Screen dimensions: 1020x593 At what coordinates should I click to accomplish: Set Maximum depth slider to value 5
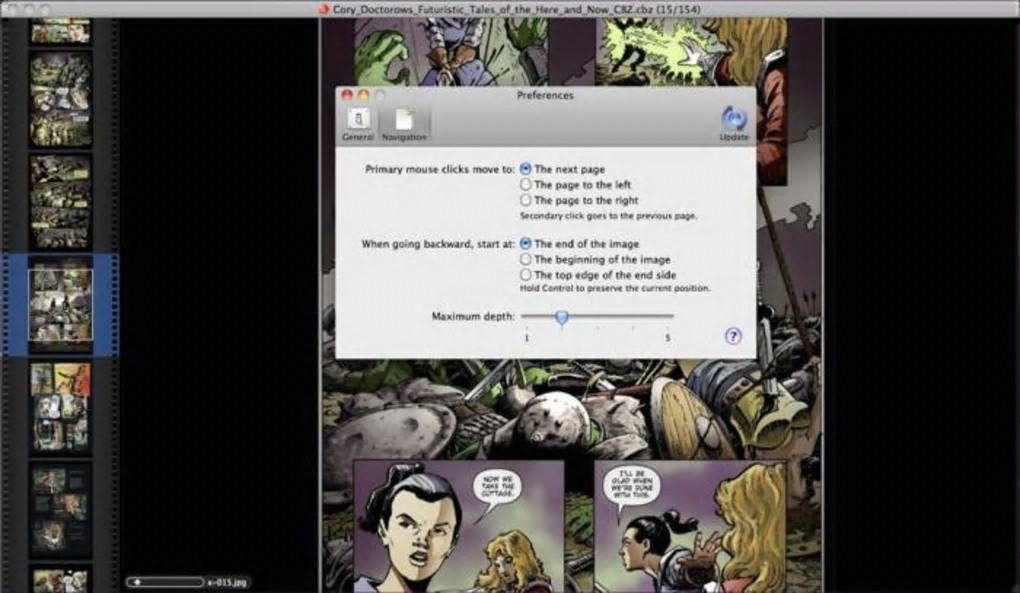(x=668, y=317)
